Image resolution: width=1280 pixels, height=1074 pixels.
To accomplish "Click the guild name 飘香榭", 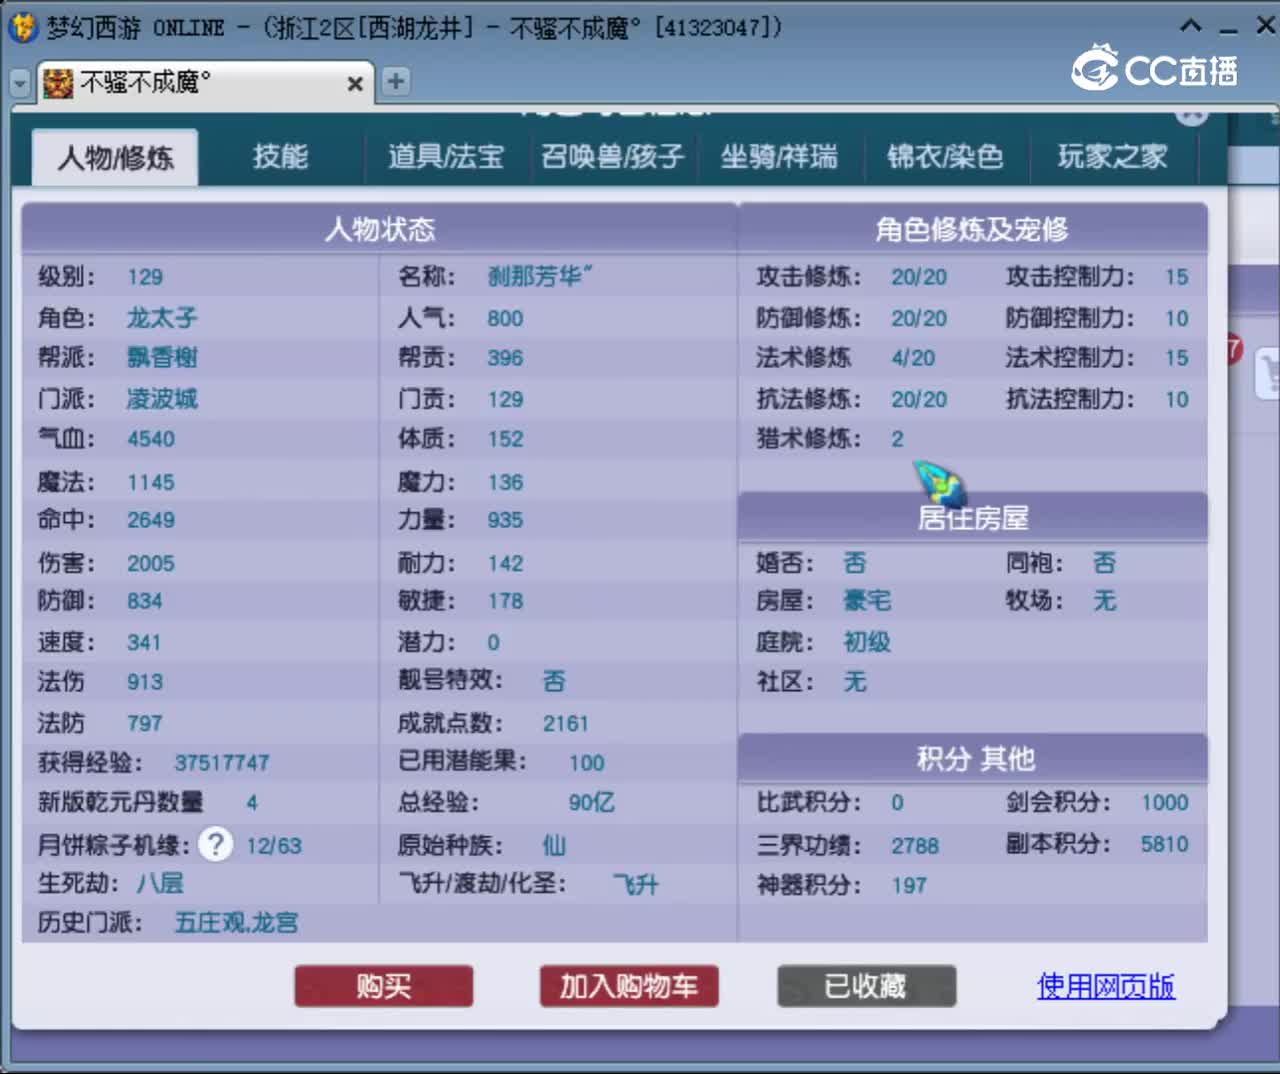I will point(162,358).
